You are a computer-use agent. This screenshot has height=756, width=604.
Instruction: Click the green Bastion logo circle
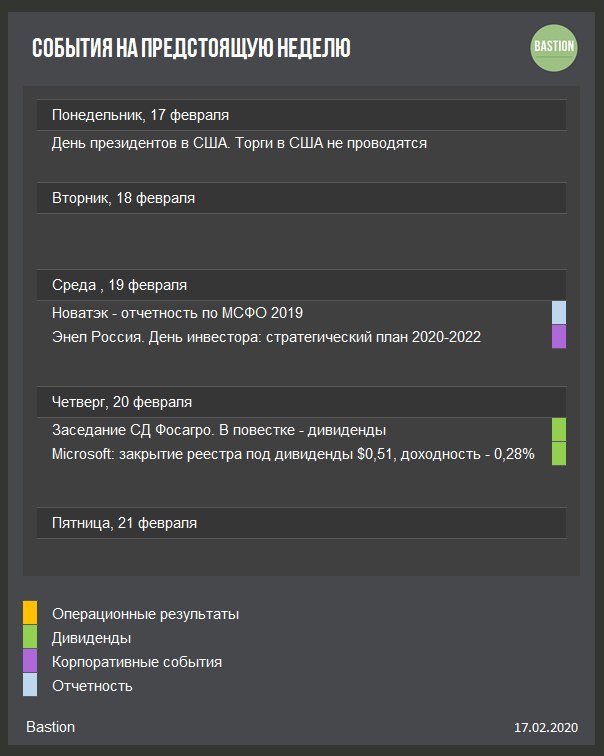[x=553, y=48]
